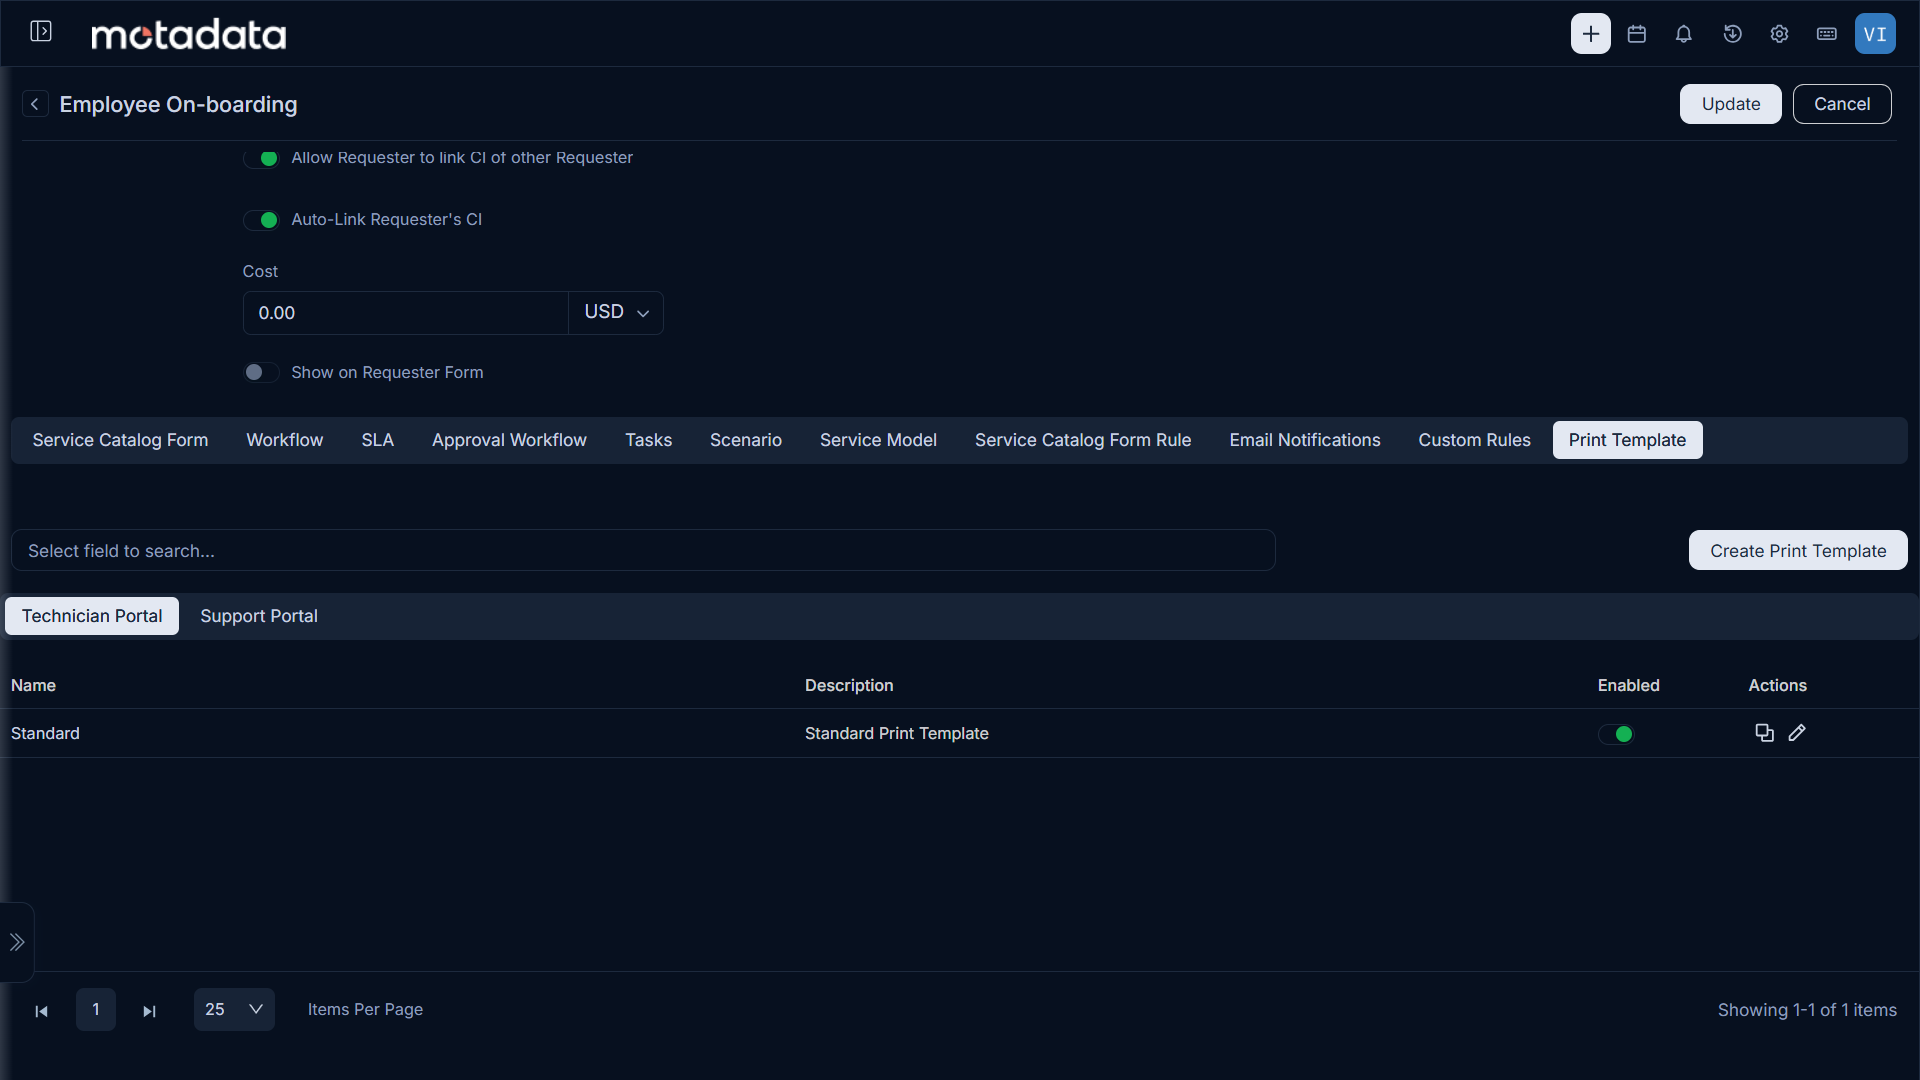Screen dimensions: 1920x1080
Task: Open the settings gear icon
Action: coord(1779,34)
